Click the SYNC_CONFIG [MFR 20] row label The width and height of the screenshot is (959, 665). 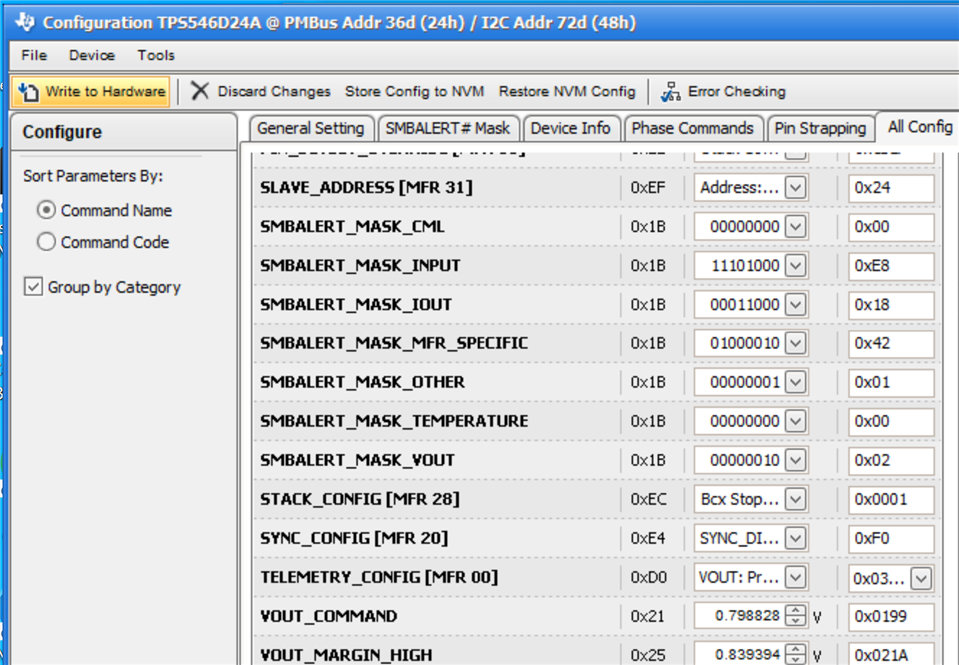354,538
